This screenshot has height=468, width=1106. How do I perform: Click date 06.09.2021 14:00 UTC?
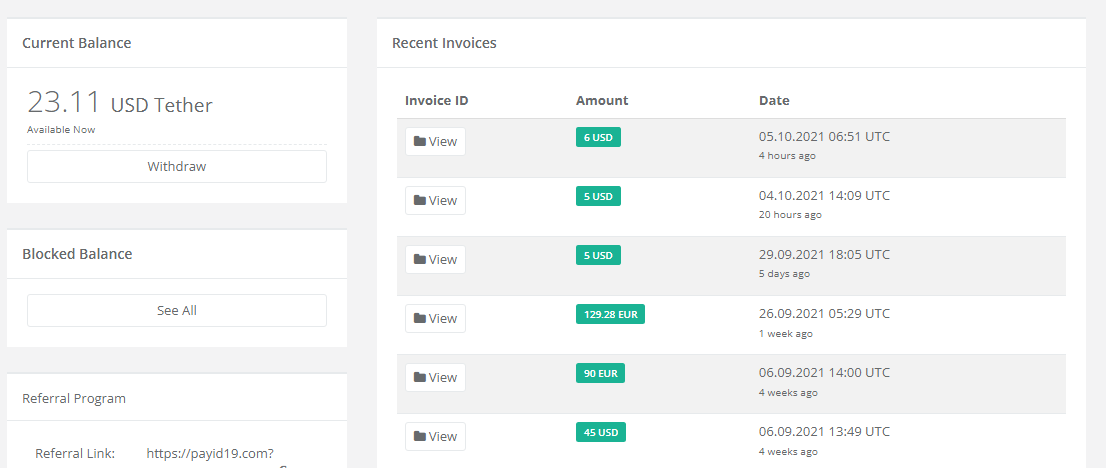825,372
